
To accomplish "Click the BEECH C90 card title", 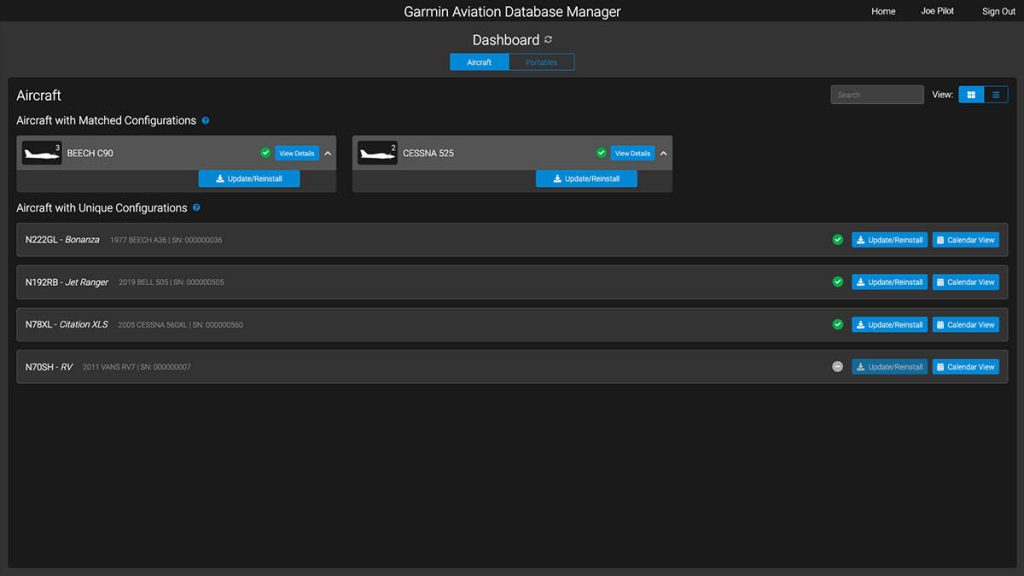I will point(90,153).
